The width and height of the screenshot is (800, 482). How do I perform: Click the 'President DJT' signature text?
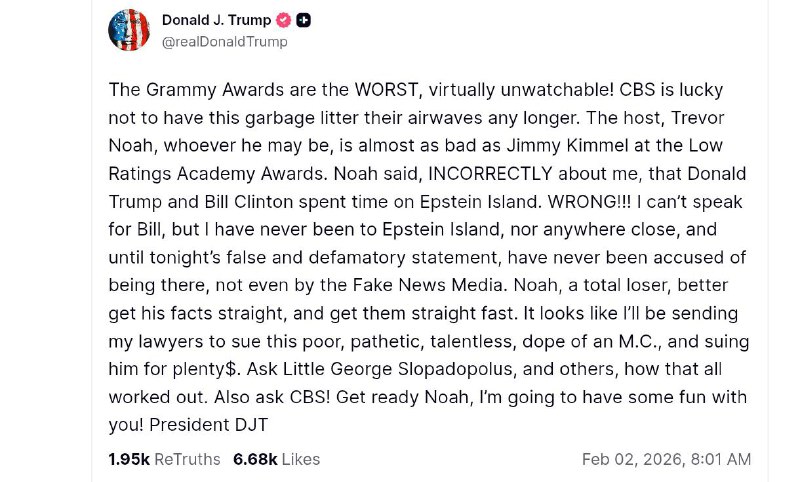pos(209,424)
